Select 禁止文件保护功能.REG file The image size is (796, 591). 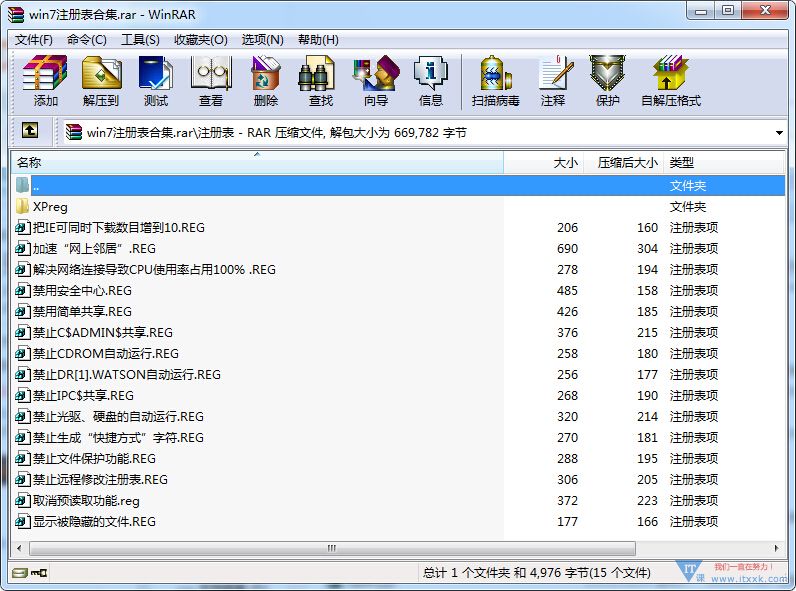pyautogui.click(x=94, y=458)
